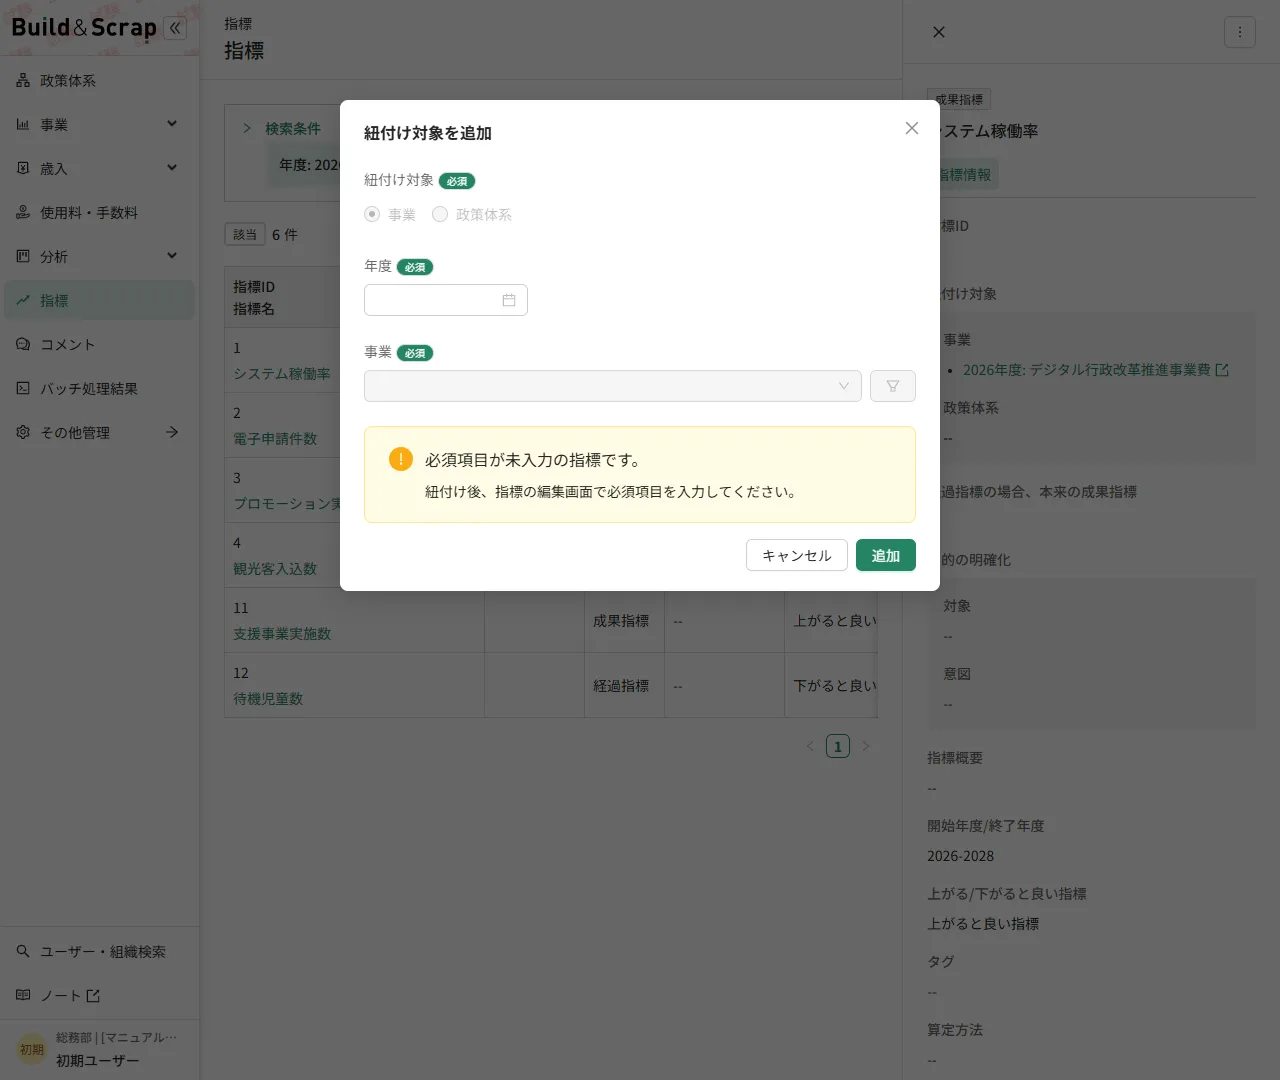Collapse sidebar with double-chevron icon
Viewport: 1280px width, 1080px height.
click(175, 28)
